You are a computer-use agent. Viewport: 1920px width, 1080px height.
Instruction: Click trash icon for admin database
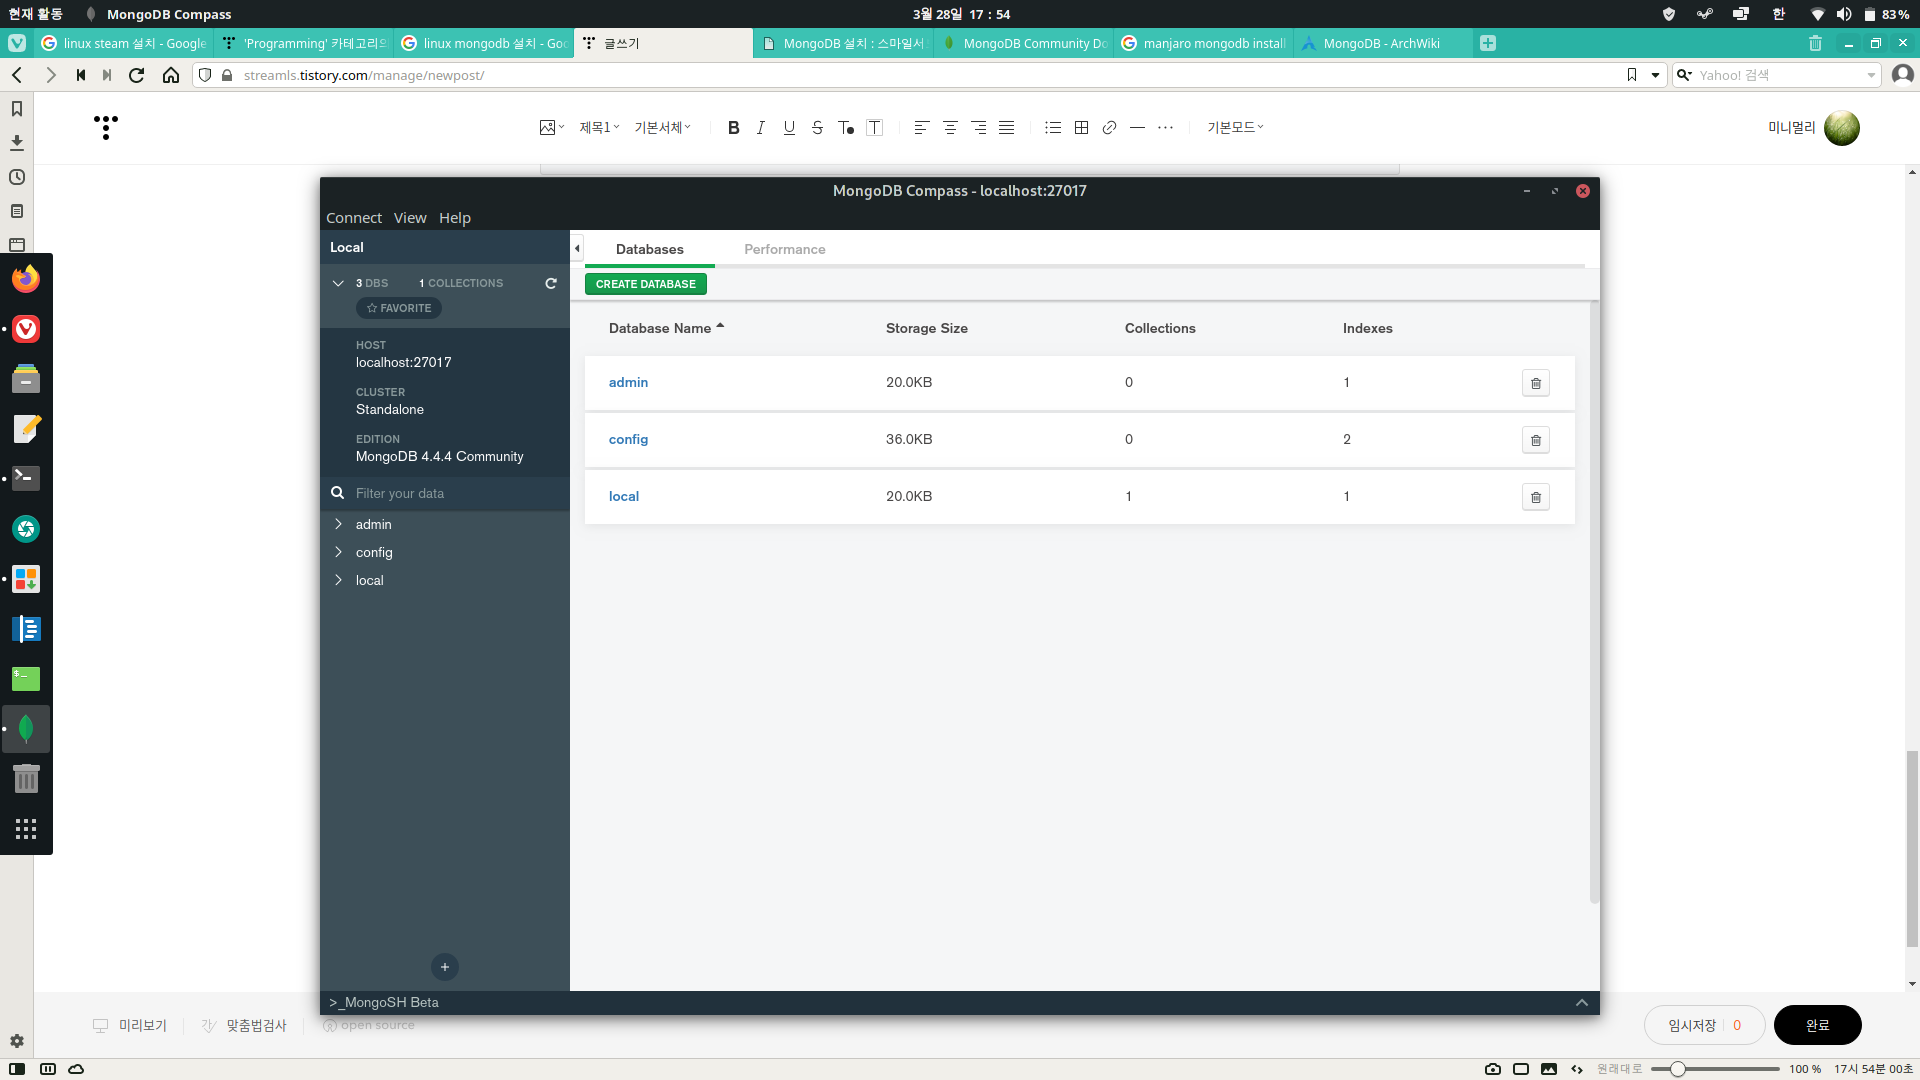coord(1535,383)
